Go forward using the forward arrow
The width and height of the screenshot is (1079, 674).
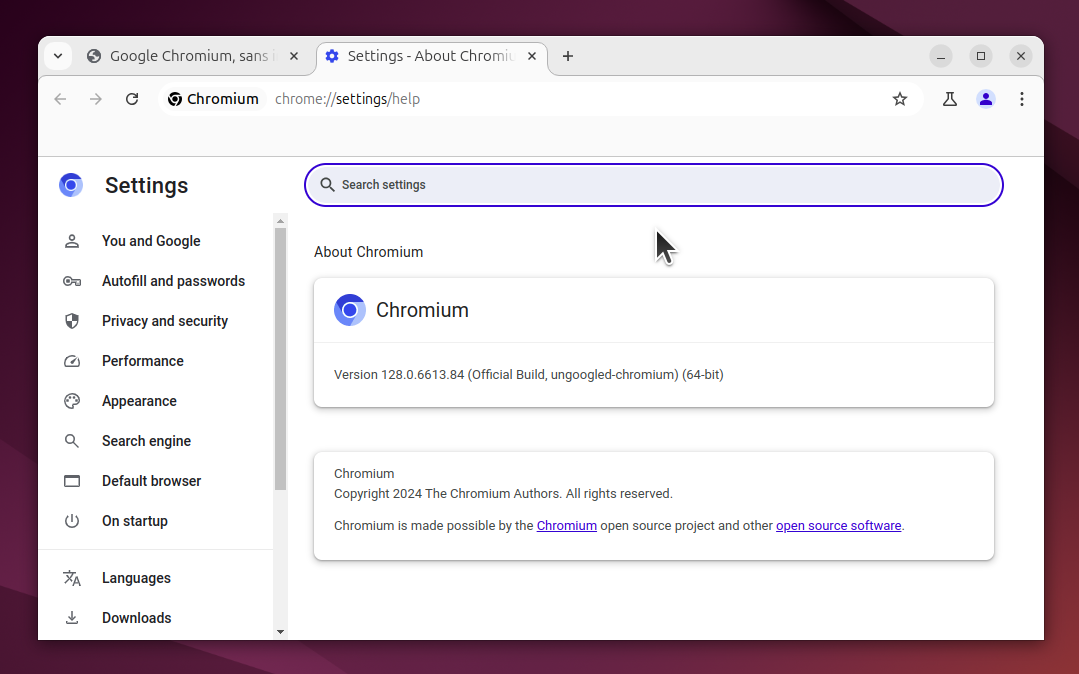[96, 99]
